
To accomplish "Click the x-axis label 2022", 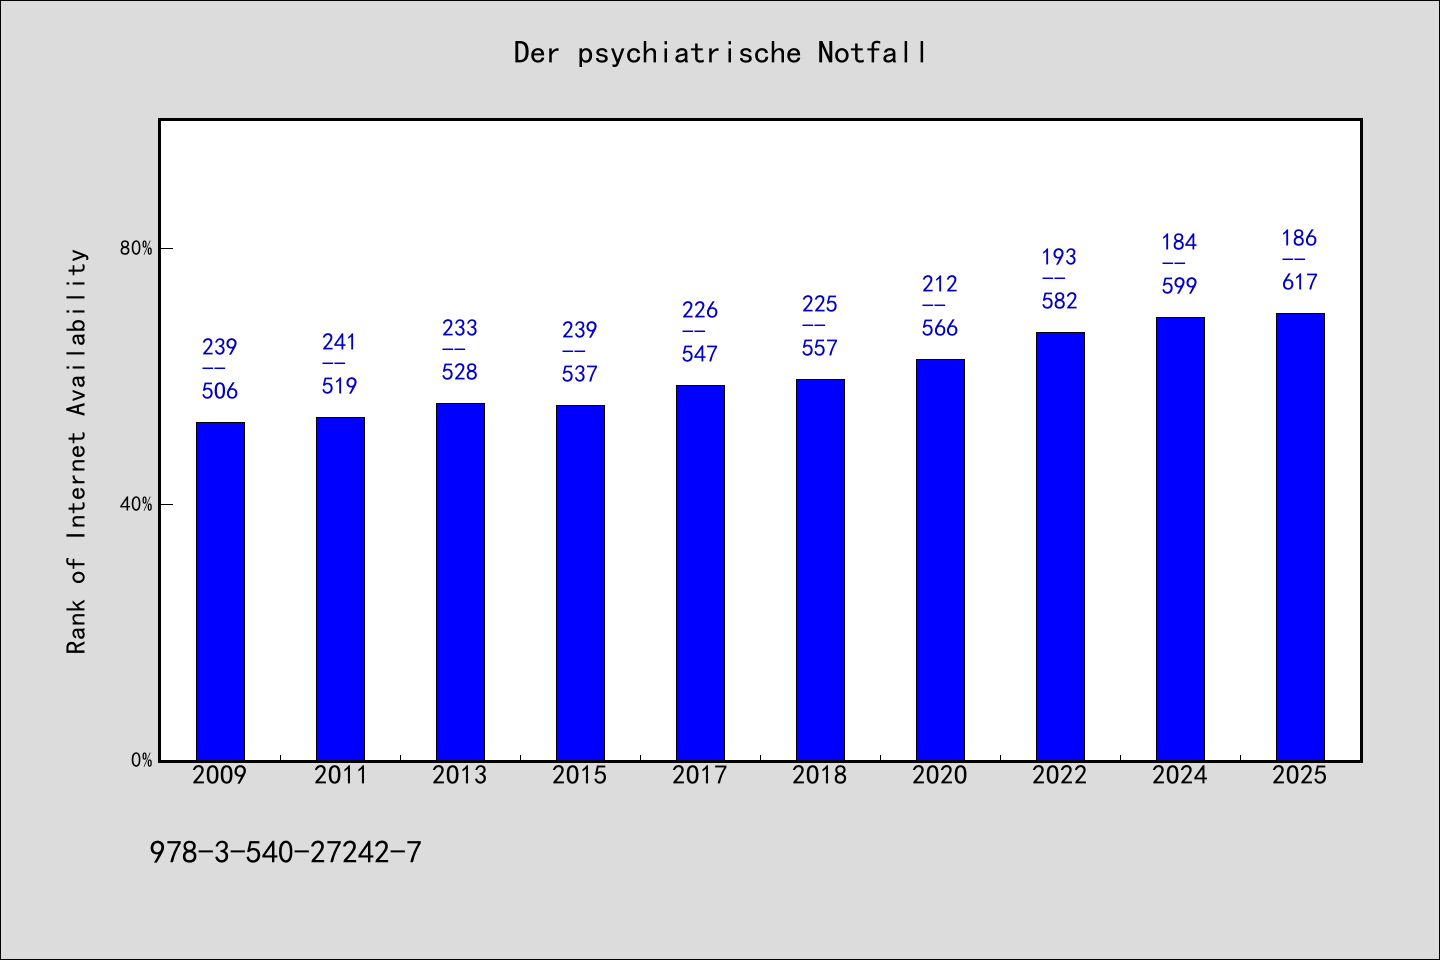I will [1060, 775].
